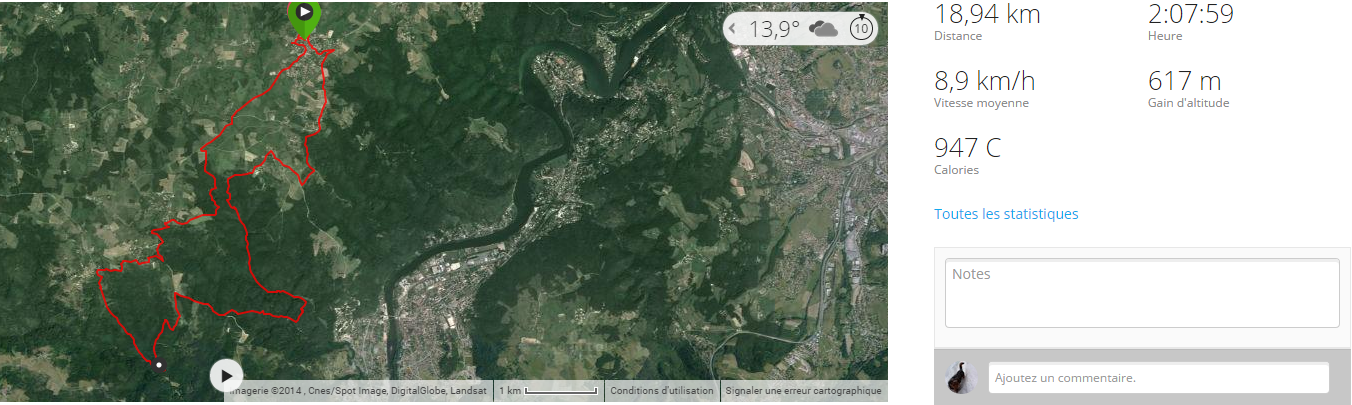The width and height of the screenshot is (1352, 405).
Task: Click the 13,9° temperature reading
Action: coord(776,29)
